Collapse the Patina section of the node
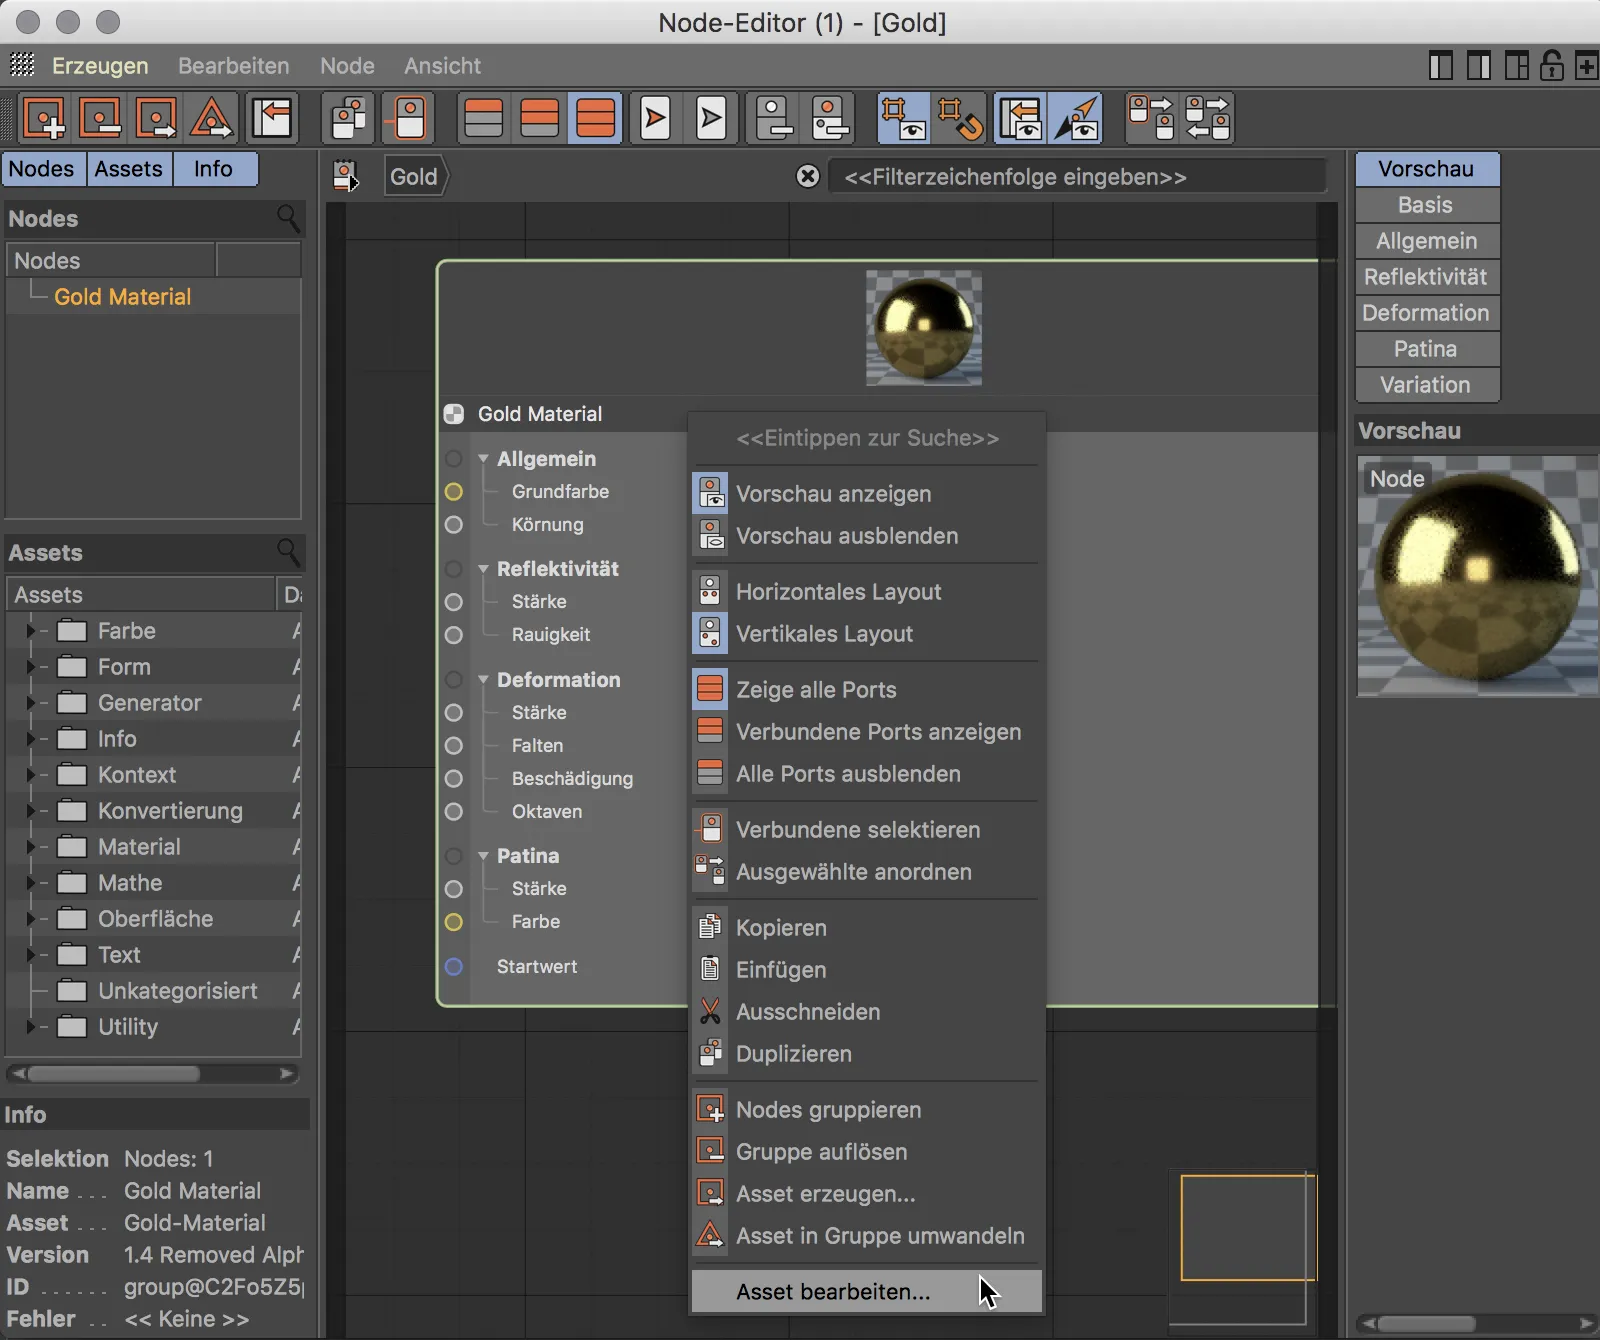The height and width of the screenshot is (1340, 1600). tap(484, 856)
